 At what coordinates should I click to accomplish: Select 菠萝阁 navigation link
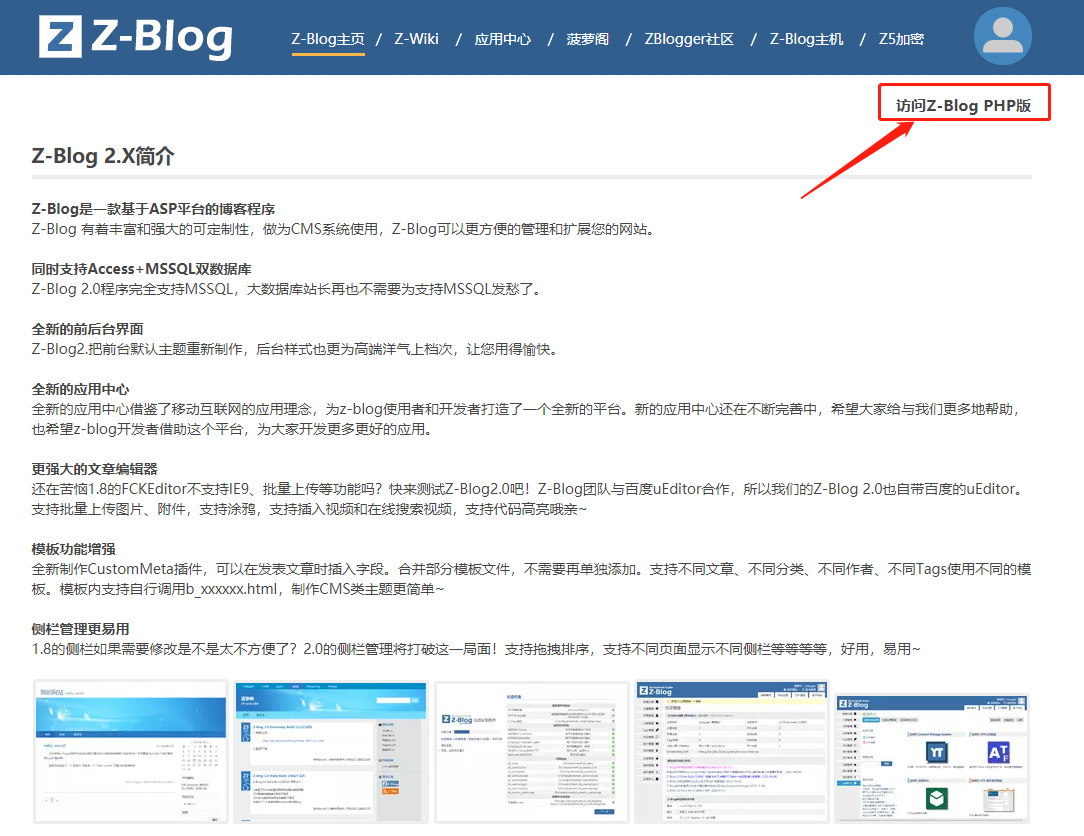588,39
